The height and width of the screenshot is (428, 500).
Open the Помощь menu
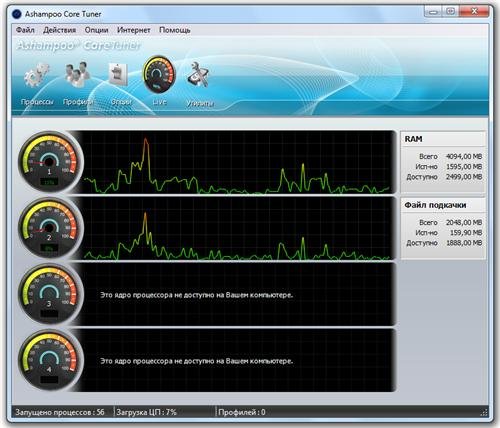pos(175,30)
